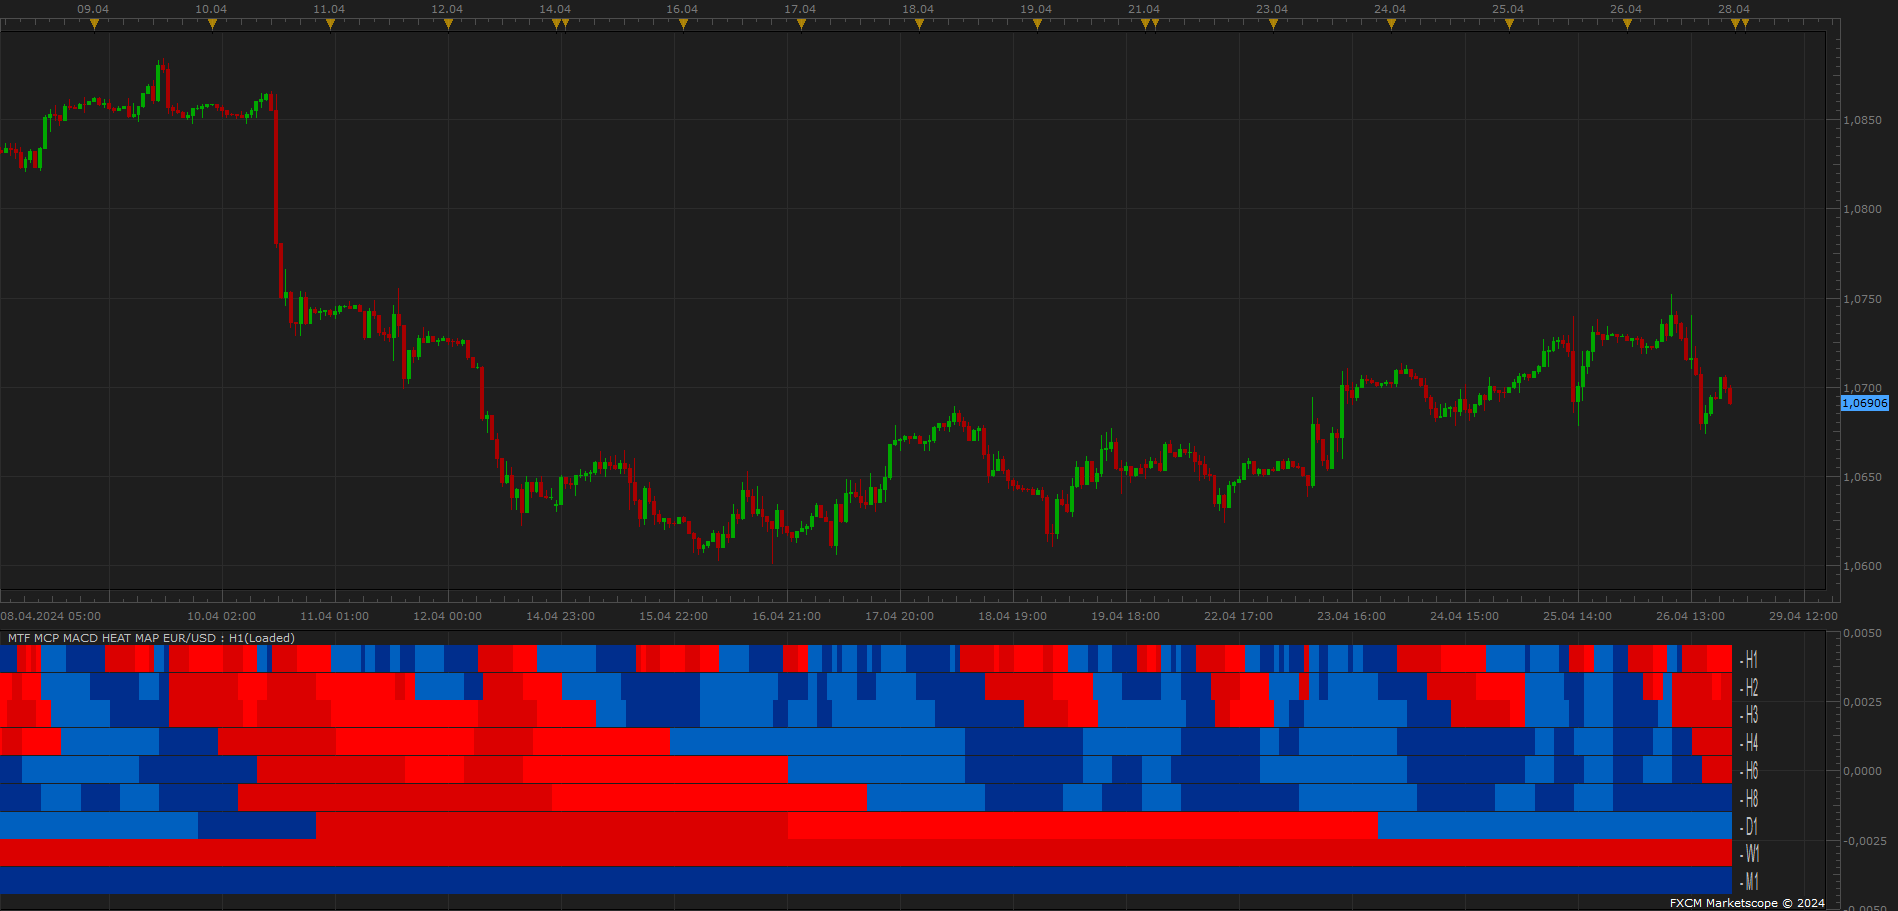
Task: Click the W1 heat map row label
Action: [x=1750, y=854]
